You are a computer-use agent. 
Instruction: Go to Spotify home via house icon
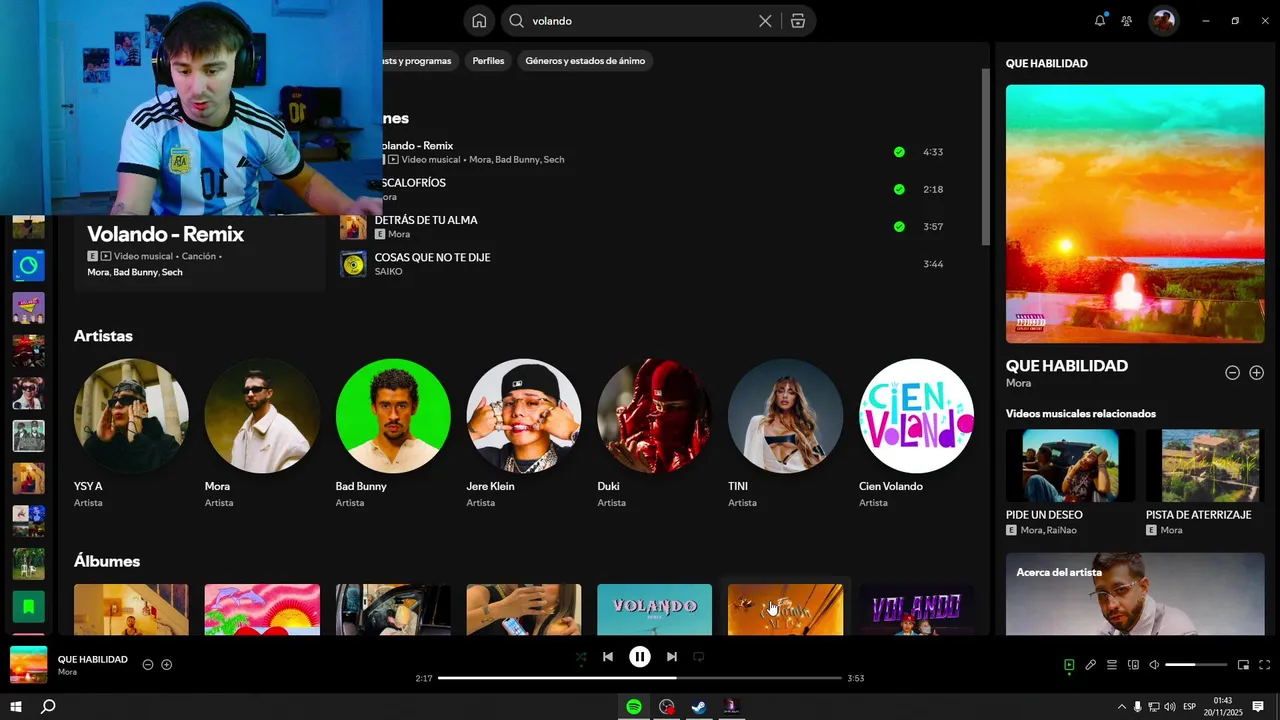[x=479, y=21]
